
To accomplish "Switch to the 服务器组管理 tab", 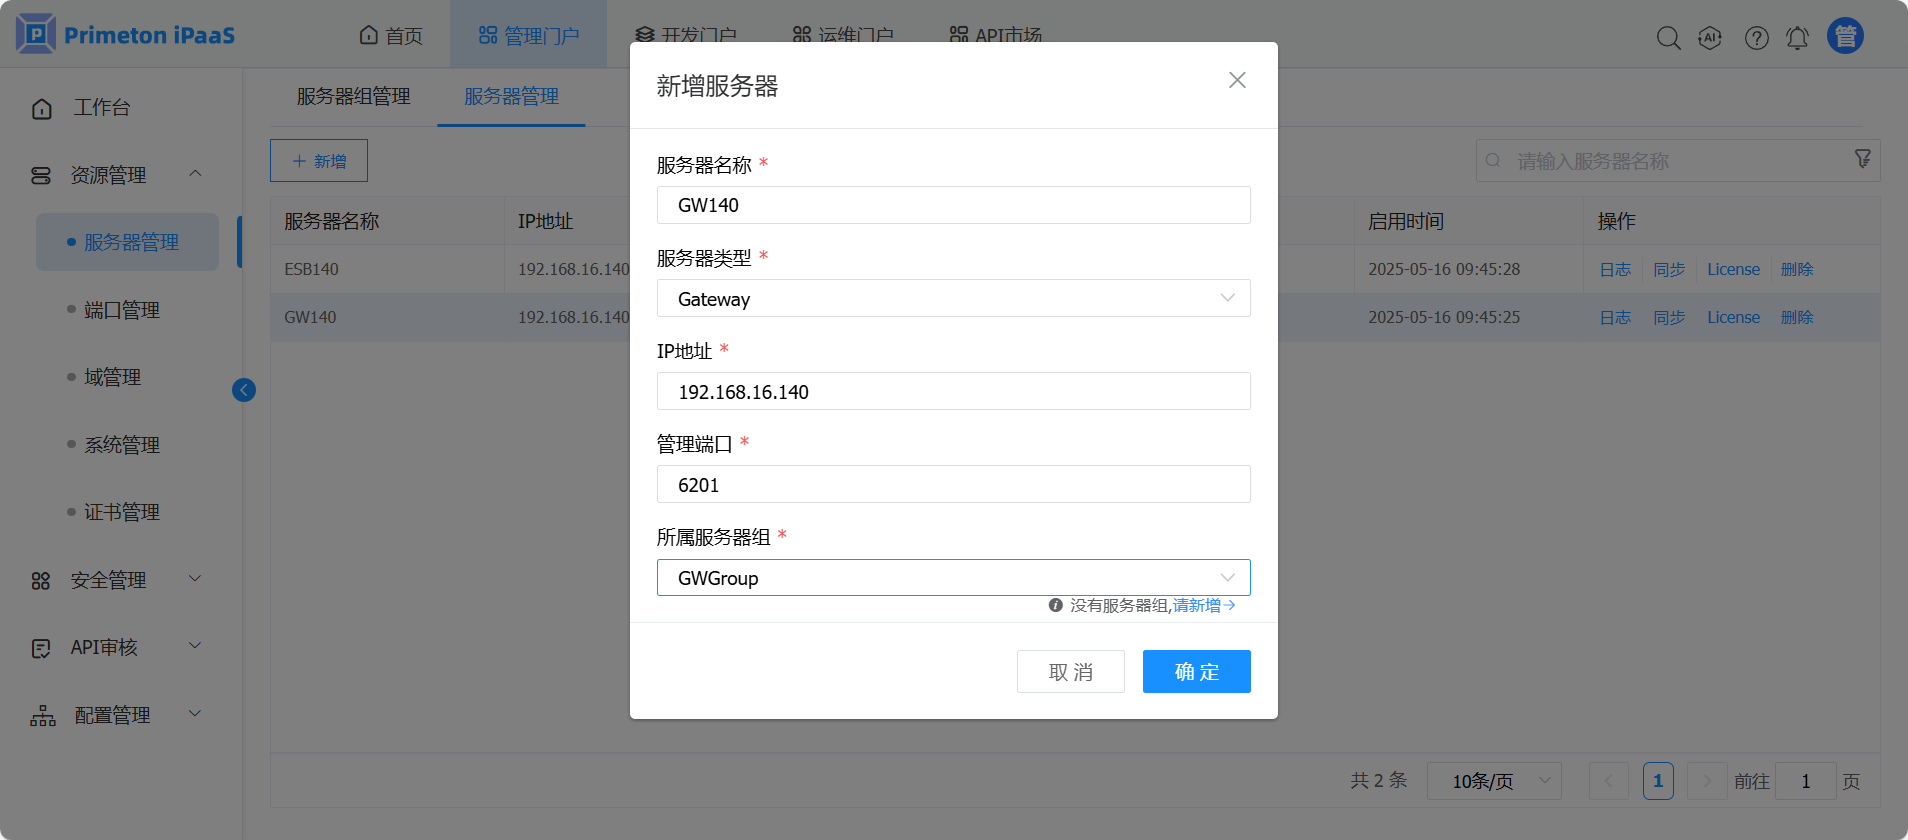I will [353, 96].
